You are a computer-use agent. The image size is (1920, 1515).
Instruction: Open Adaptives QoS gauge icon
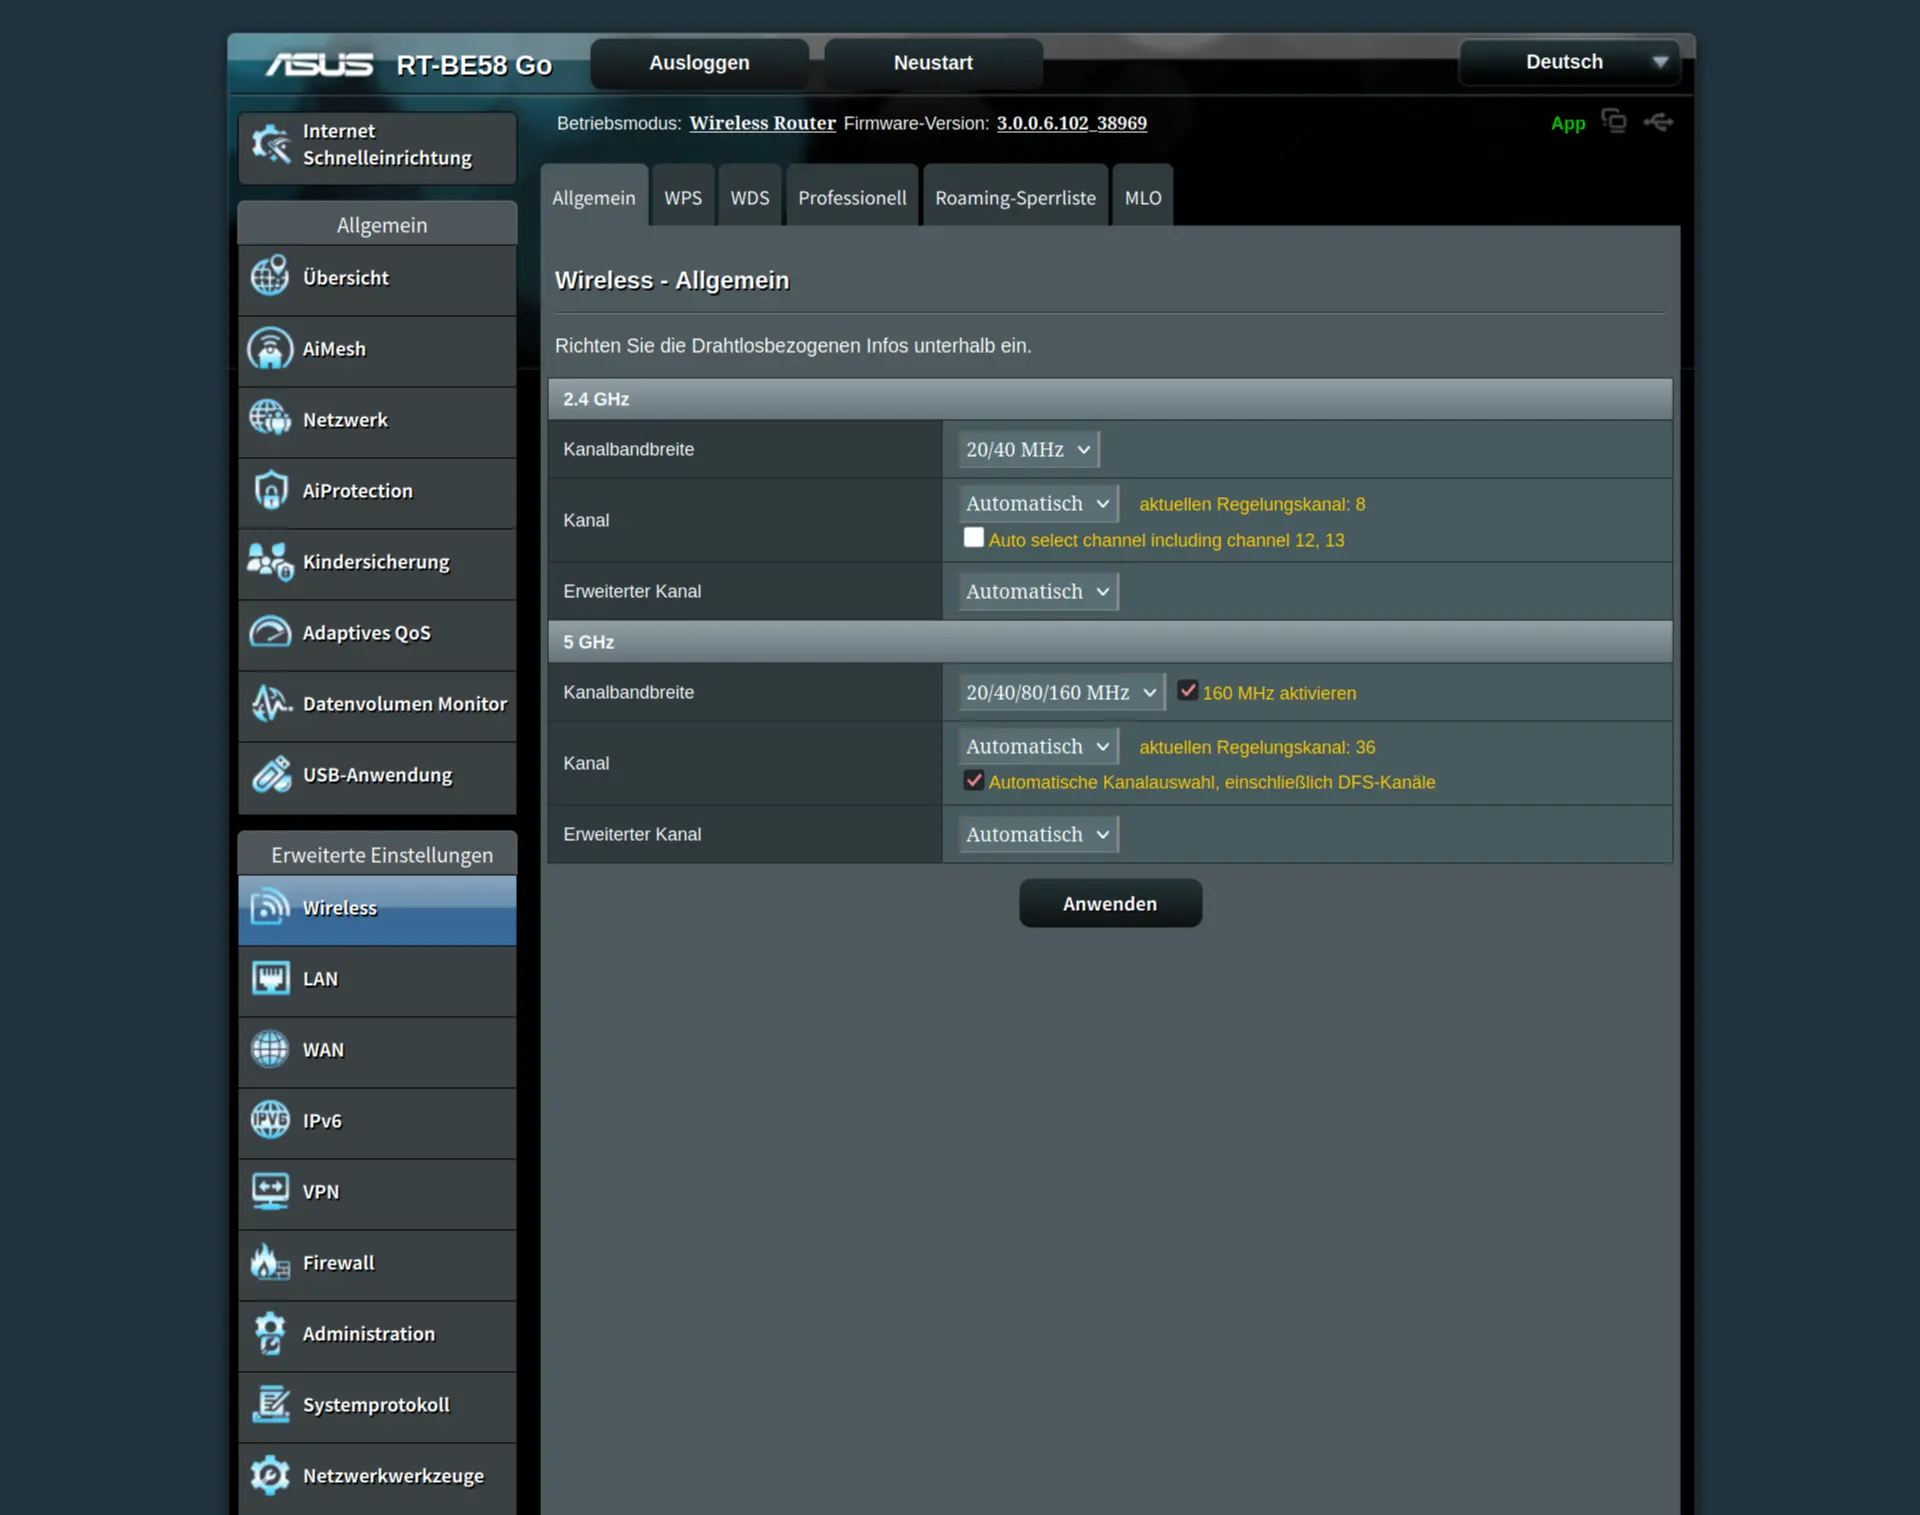point(270,633)
